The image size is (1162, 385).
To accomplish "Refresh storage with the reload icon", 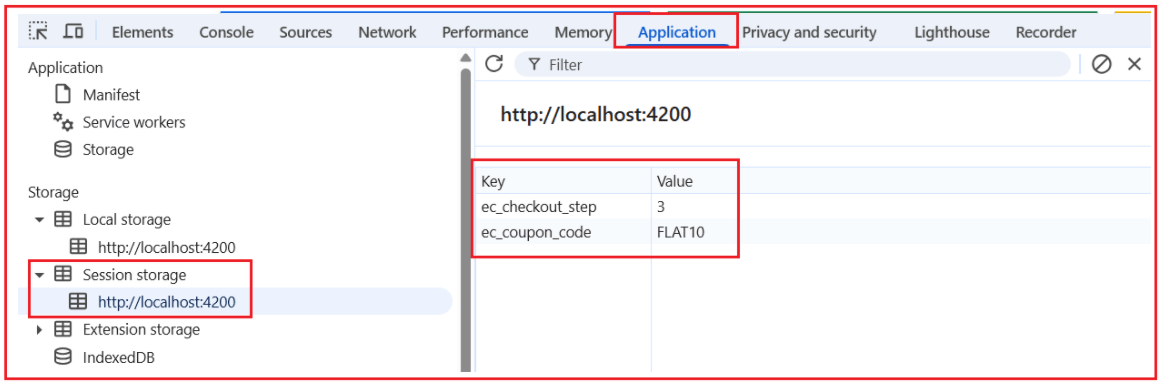I will 494,64.
